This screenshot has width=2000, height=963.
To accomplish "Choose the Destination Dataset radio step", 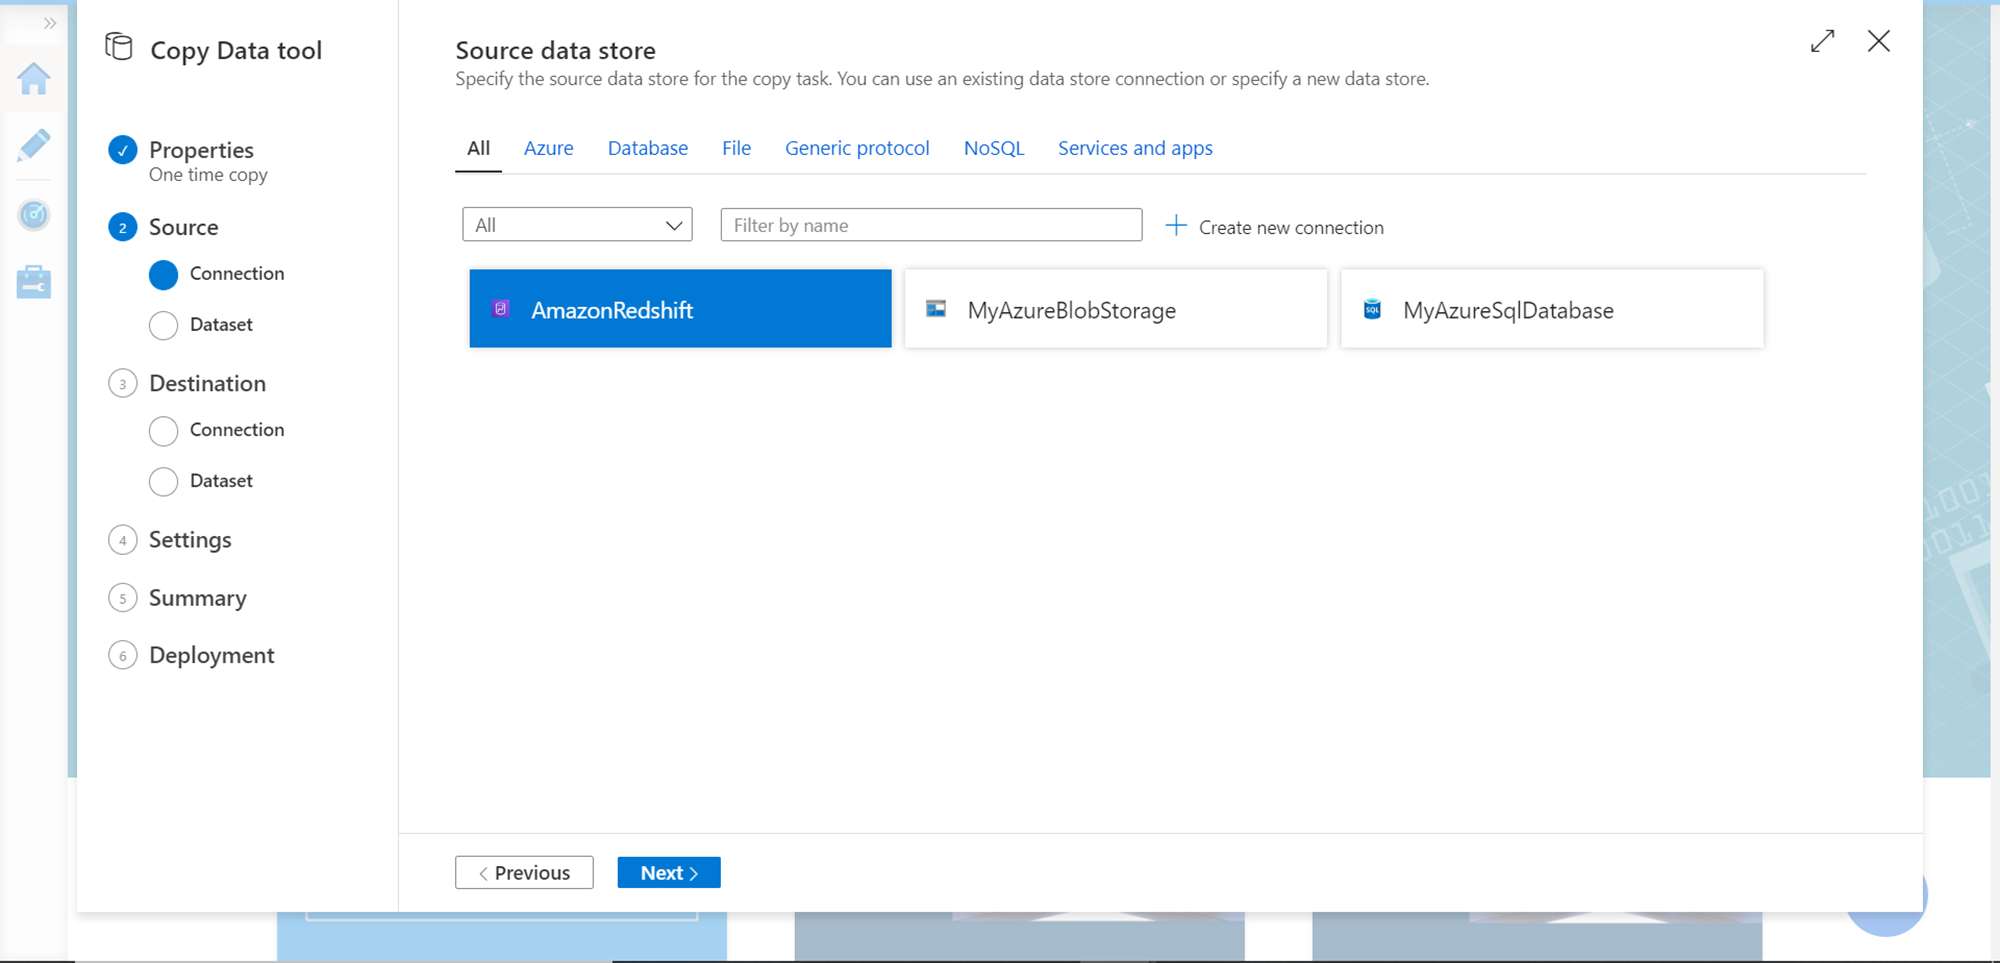I will coord(164,481).
